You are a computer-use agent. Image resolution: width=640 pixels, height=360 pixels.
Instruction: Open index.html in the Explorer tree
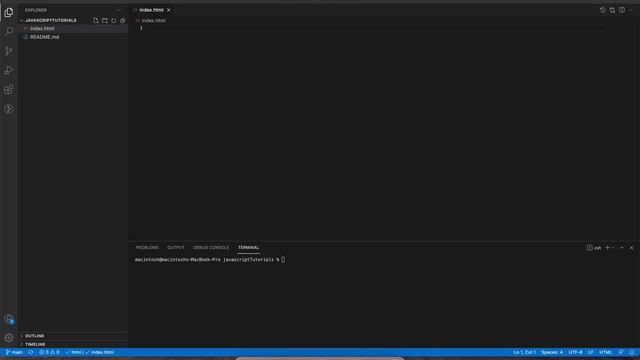click(x=73, y=29)
